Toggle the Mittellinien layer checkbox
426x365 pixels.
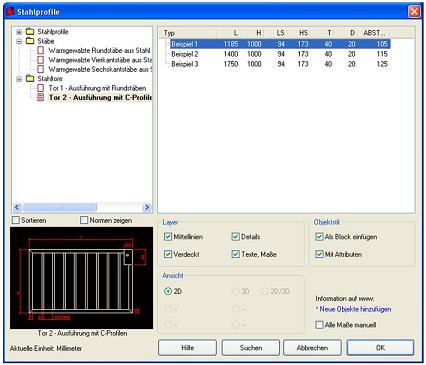168,237
